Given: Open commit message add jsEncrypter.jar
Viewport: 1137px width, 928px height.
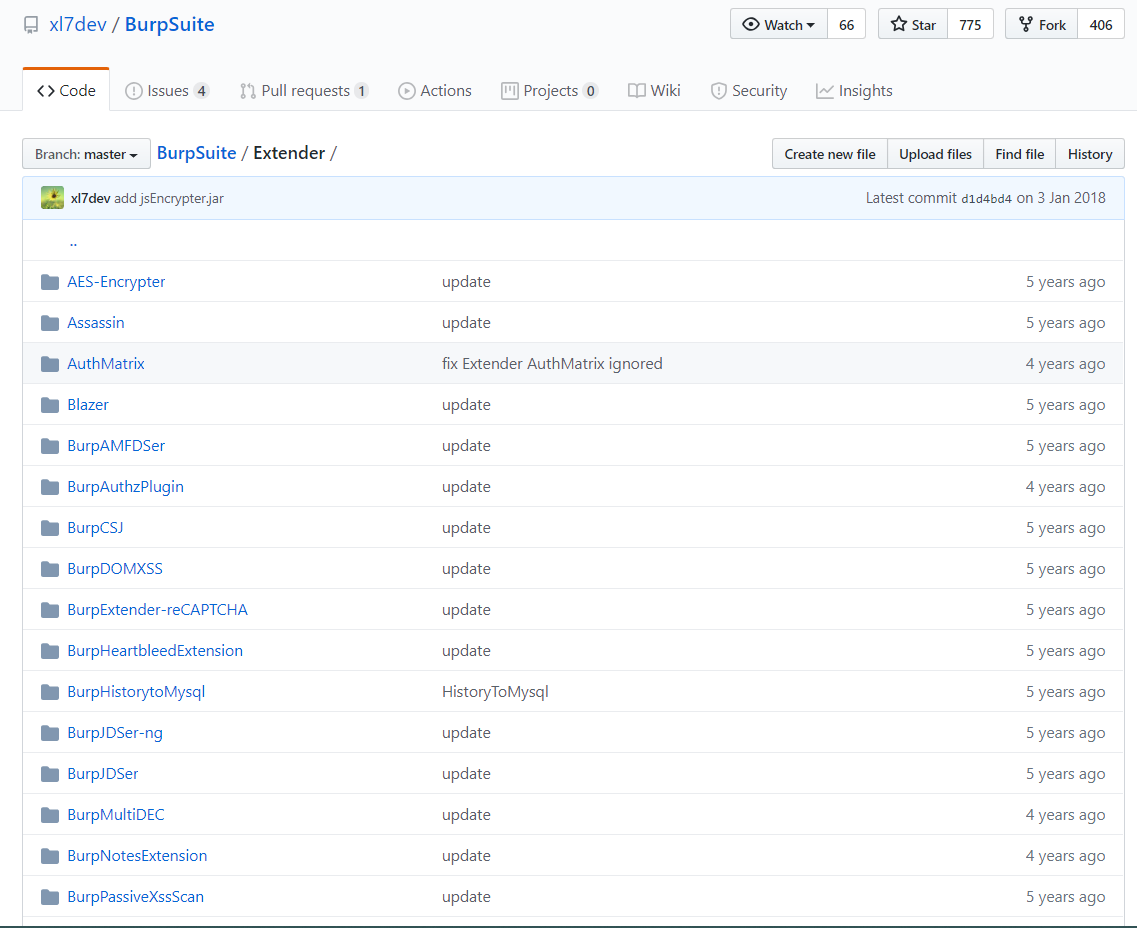Looking at the screenshot, I should [x=169, y=198].
